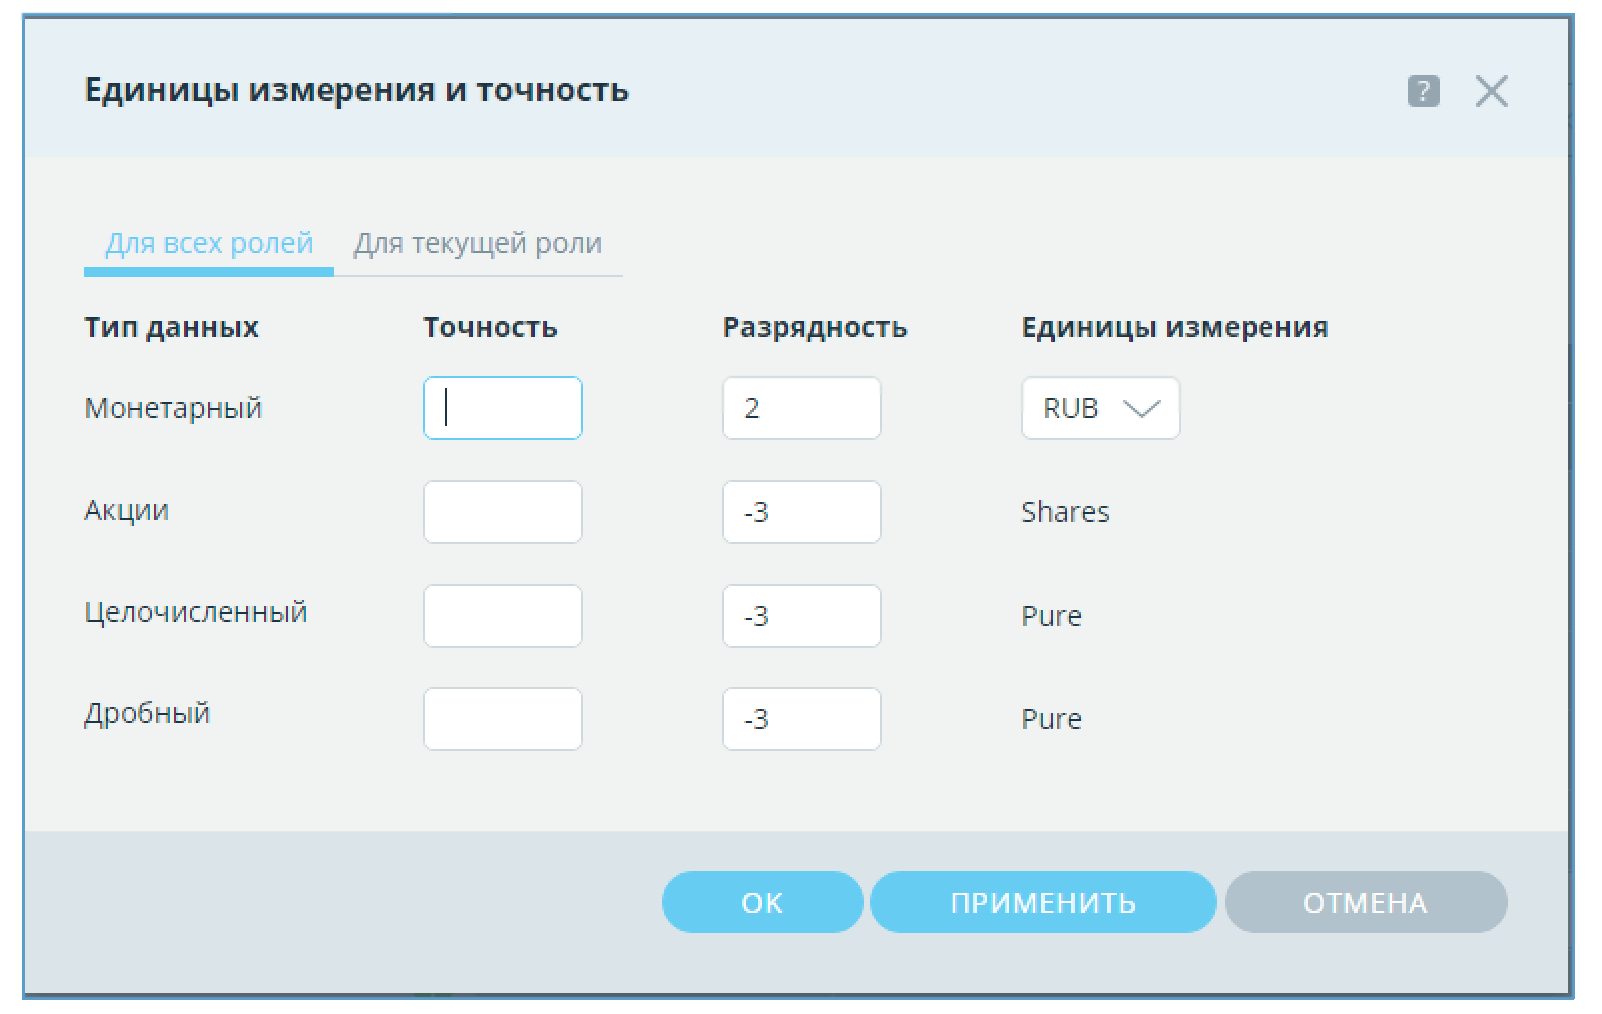This screenshot has width=1602, height=1014.
Task: Edit the Монетарный Разрядность field
Action: pyautogui.click(x=801, y=408)
